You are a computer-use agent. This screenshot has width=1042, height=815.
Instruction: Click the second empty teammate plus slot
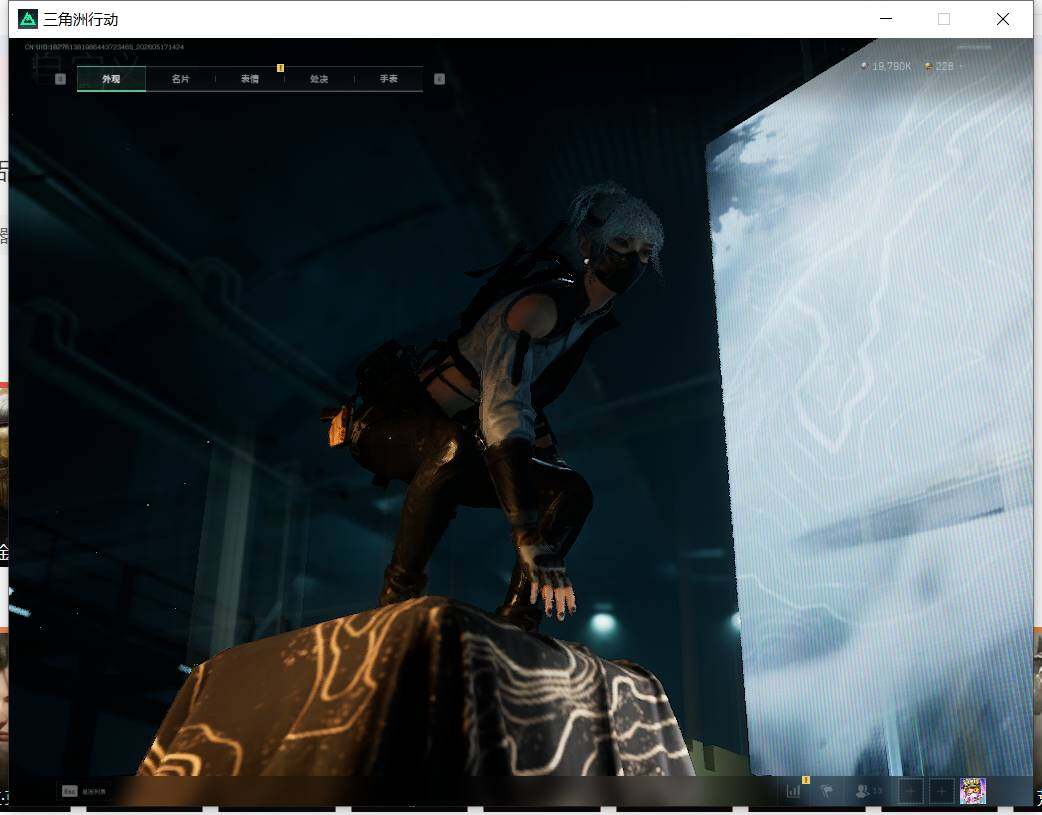942,791
